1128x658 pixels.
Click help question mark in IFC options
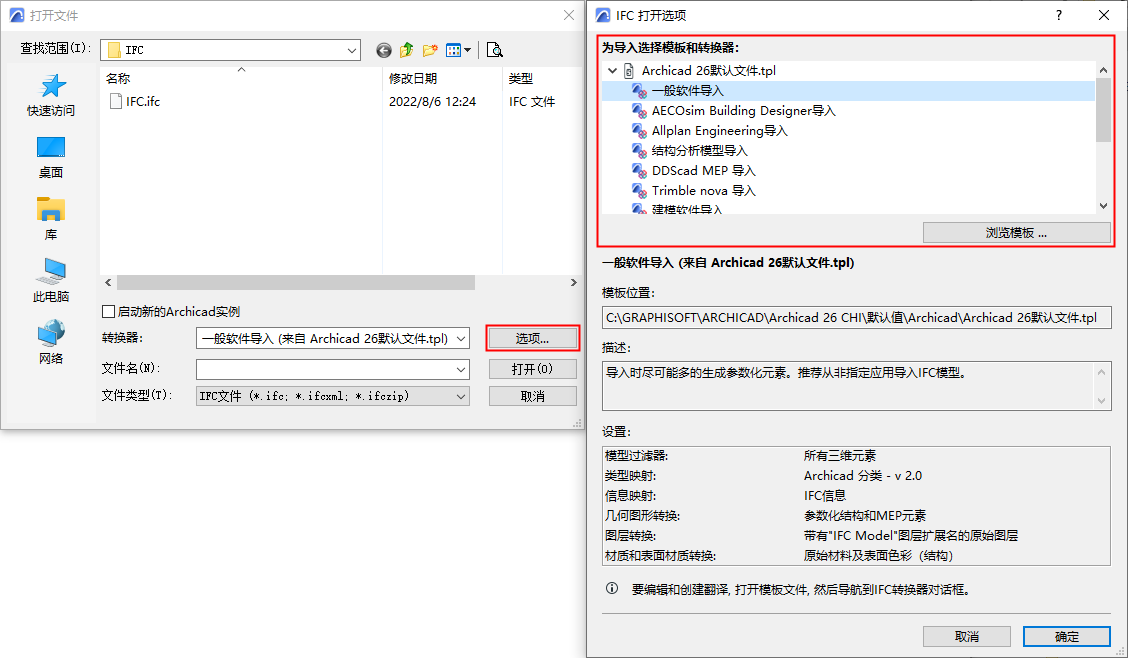[x=1059, y=15]
